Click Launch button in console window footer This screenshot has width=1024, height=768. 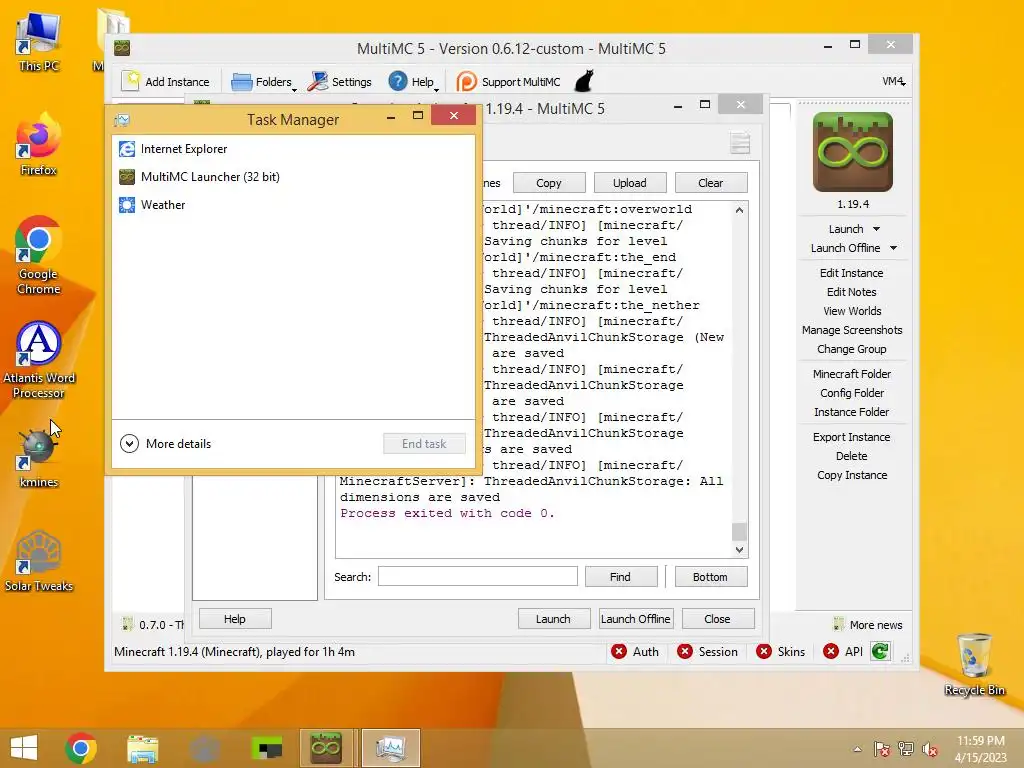coord(553,618)
